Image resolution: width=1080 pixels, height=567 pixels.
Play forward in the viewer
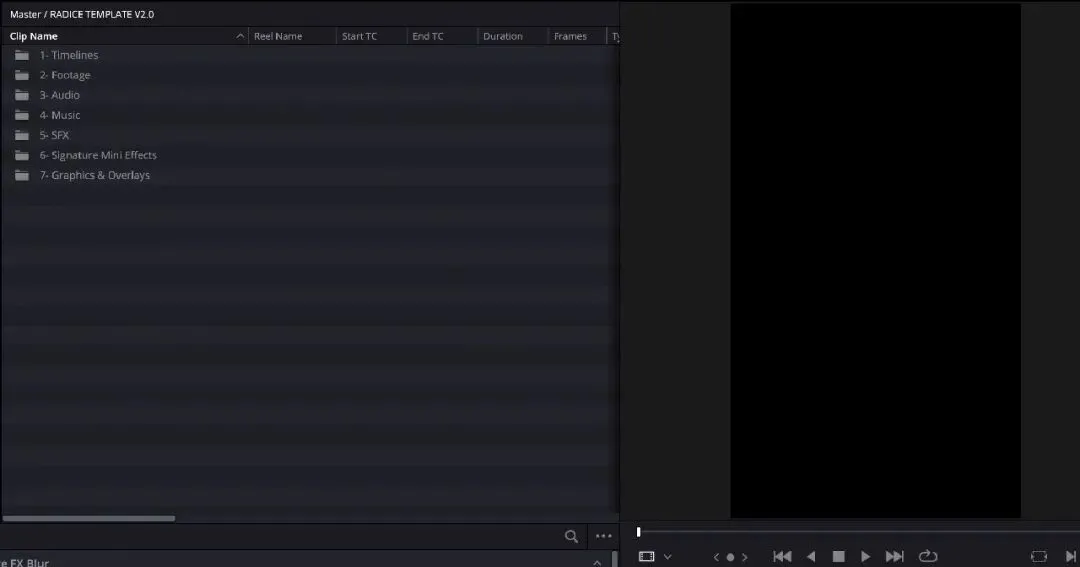point(866,556)
